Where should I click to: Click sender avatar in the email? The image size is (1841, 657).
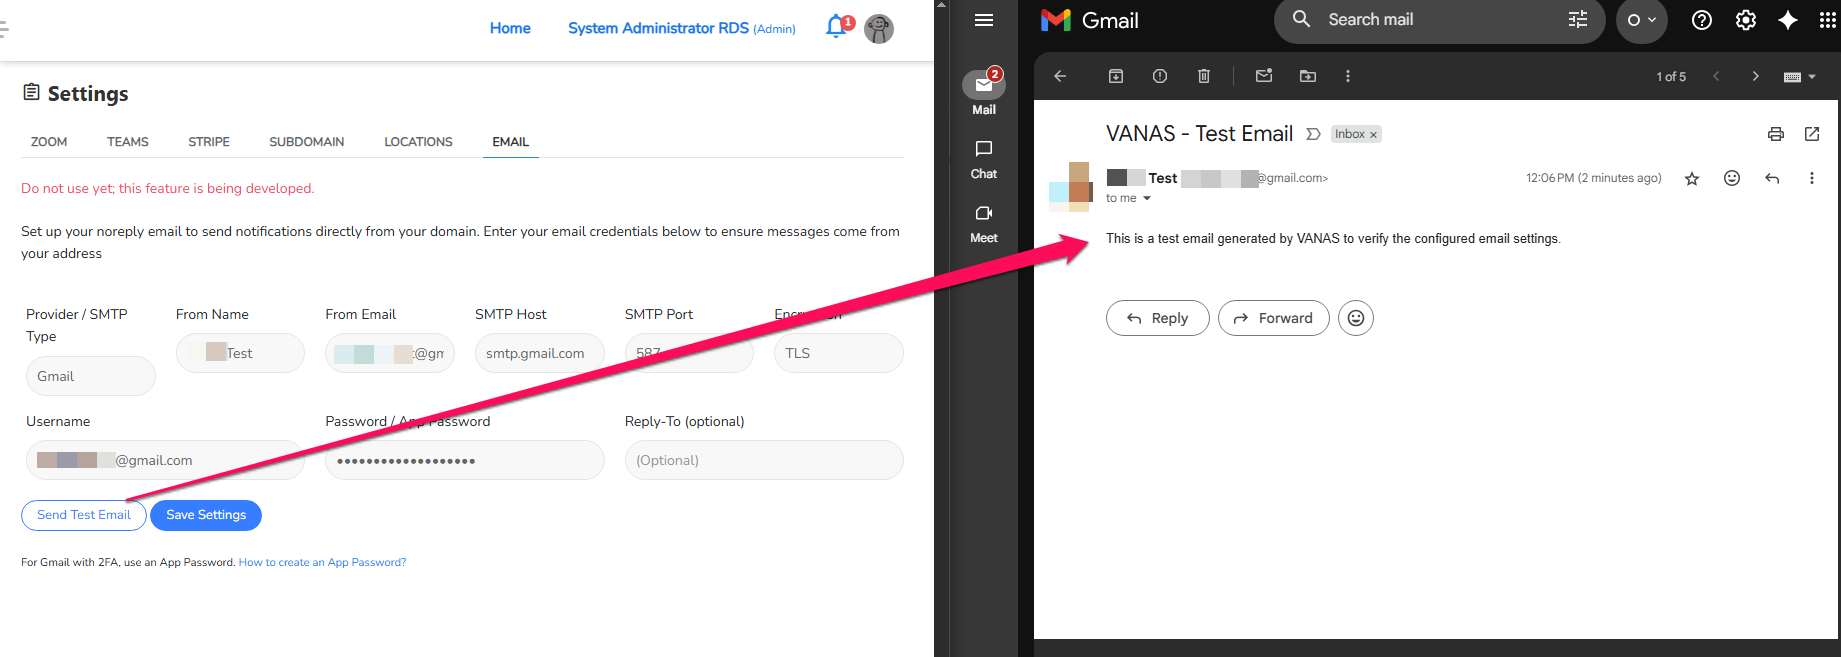click(1070, 187)
